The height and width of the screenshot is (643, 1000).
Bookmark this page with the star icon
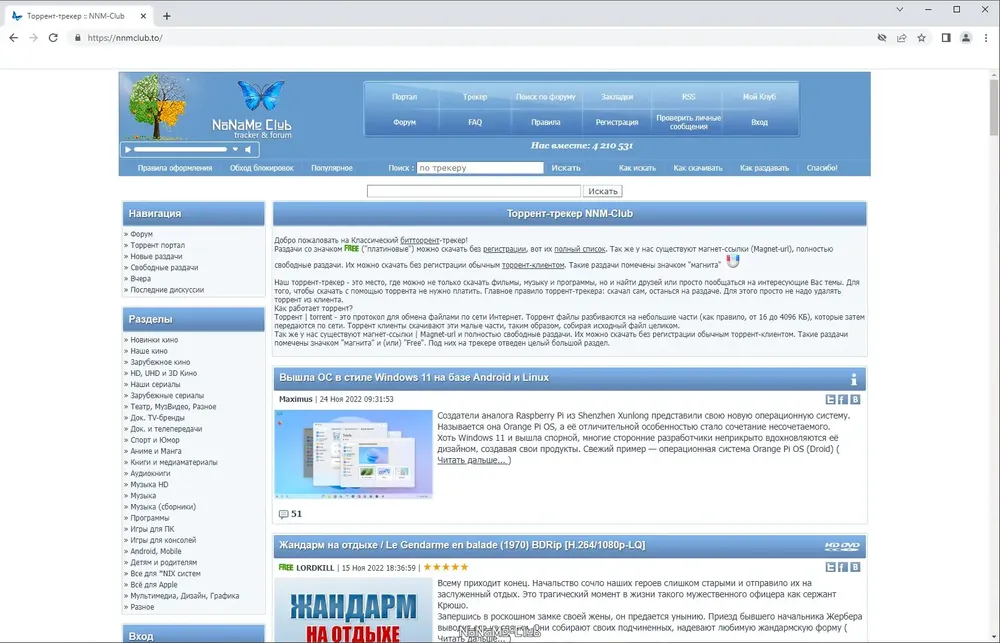pos(922,38)
